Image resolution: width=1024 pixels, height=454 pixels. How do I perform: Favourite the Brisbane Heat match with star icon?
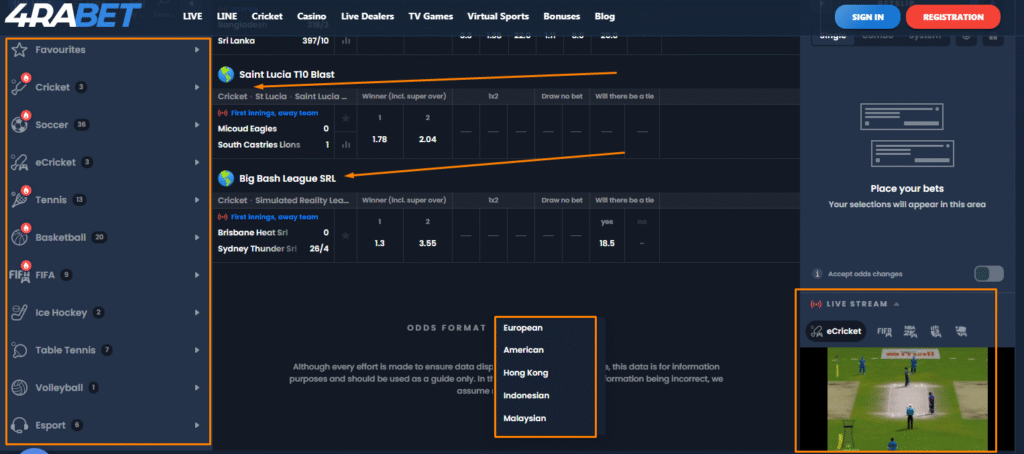pos(345,235)
